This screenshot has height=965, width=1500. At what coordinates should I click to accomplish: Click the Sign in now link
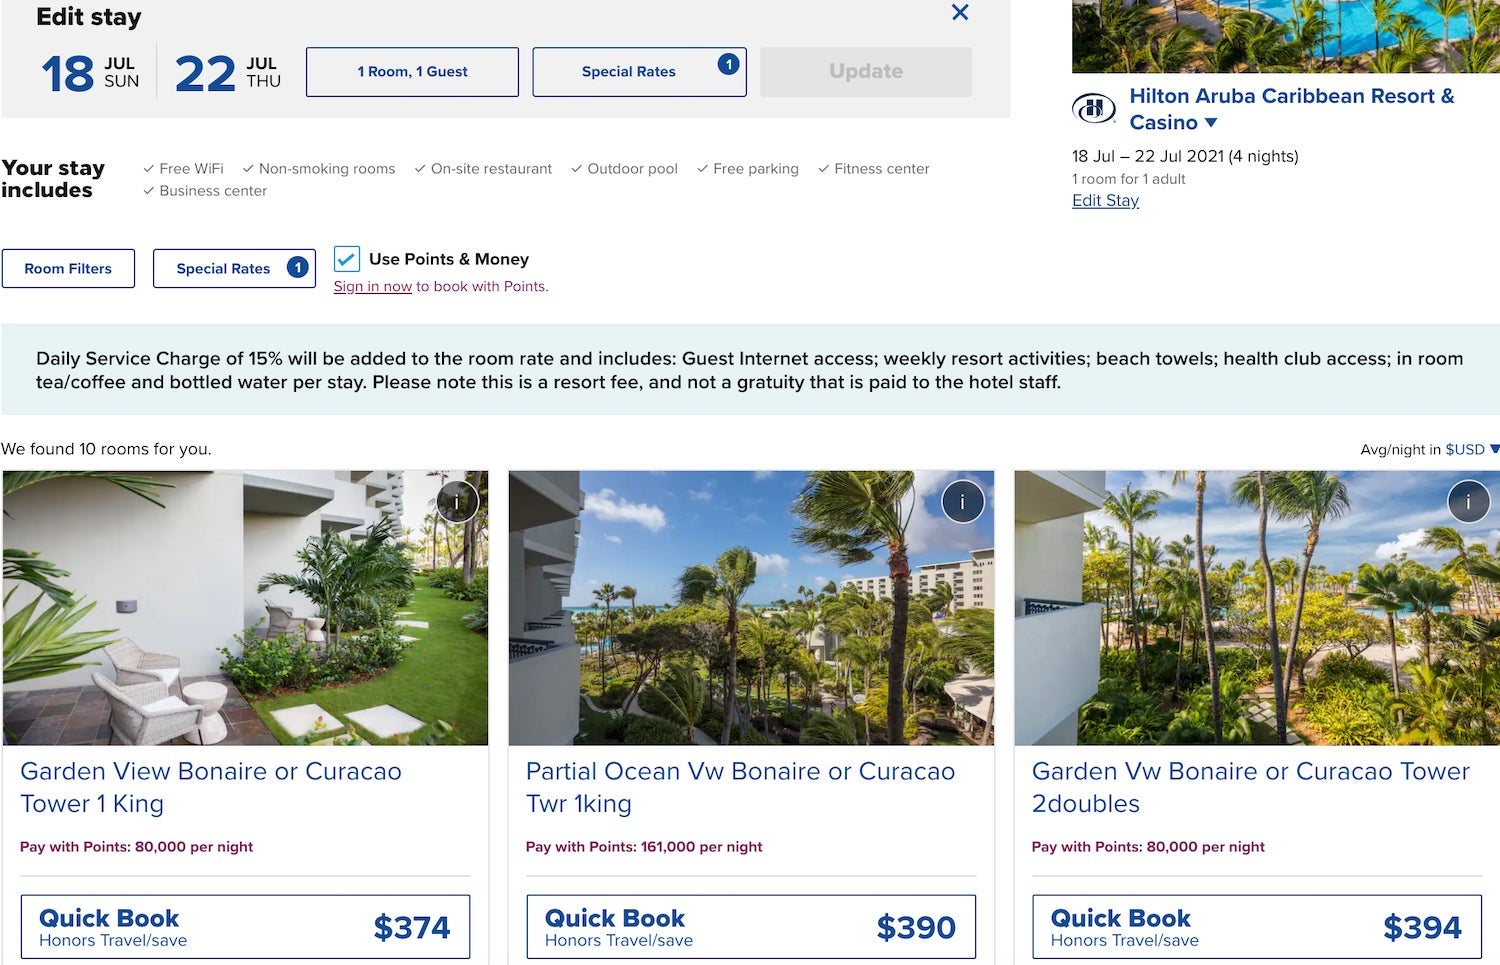(372, 286)
